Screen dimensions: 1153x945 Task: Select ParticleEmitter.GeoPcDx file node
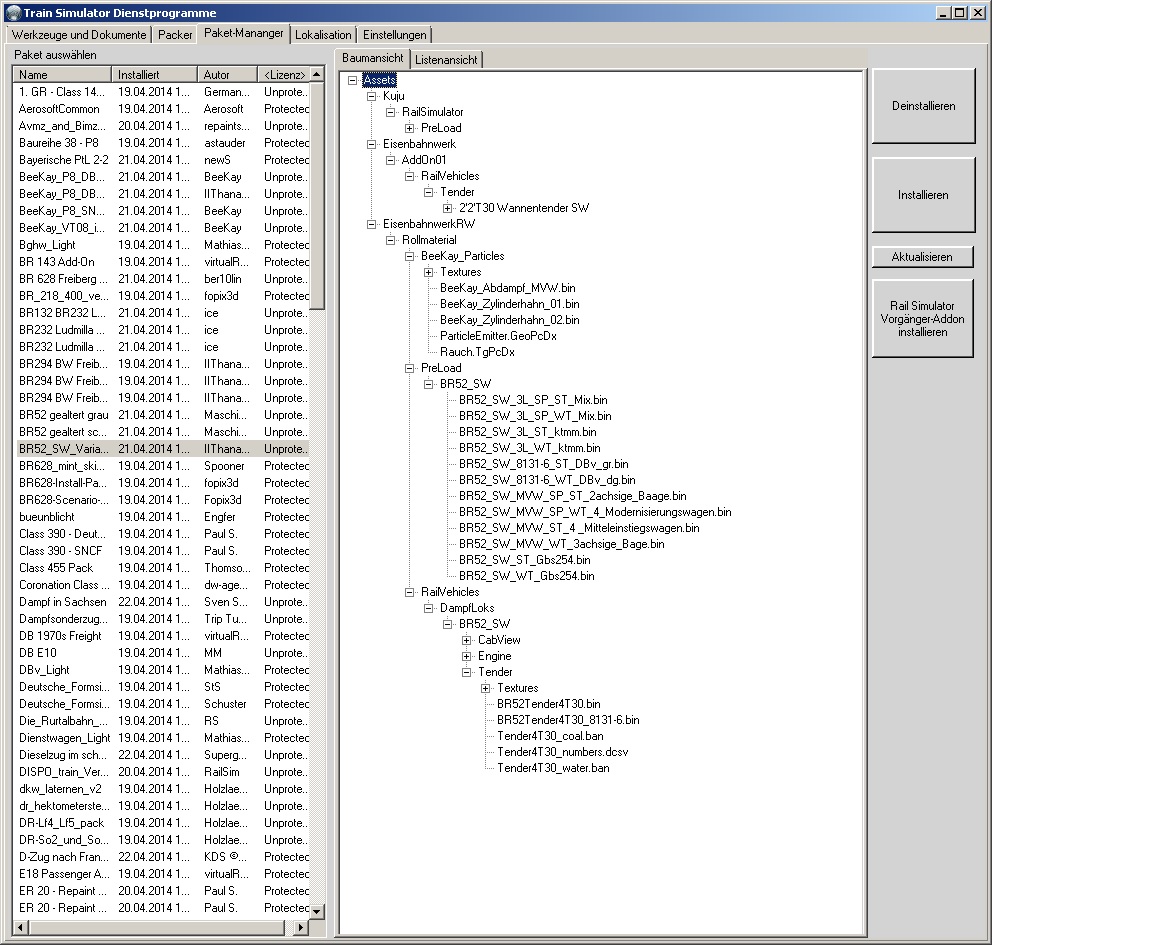[498, 336]
